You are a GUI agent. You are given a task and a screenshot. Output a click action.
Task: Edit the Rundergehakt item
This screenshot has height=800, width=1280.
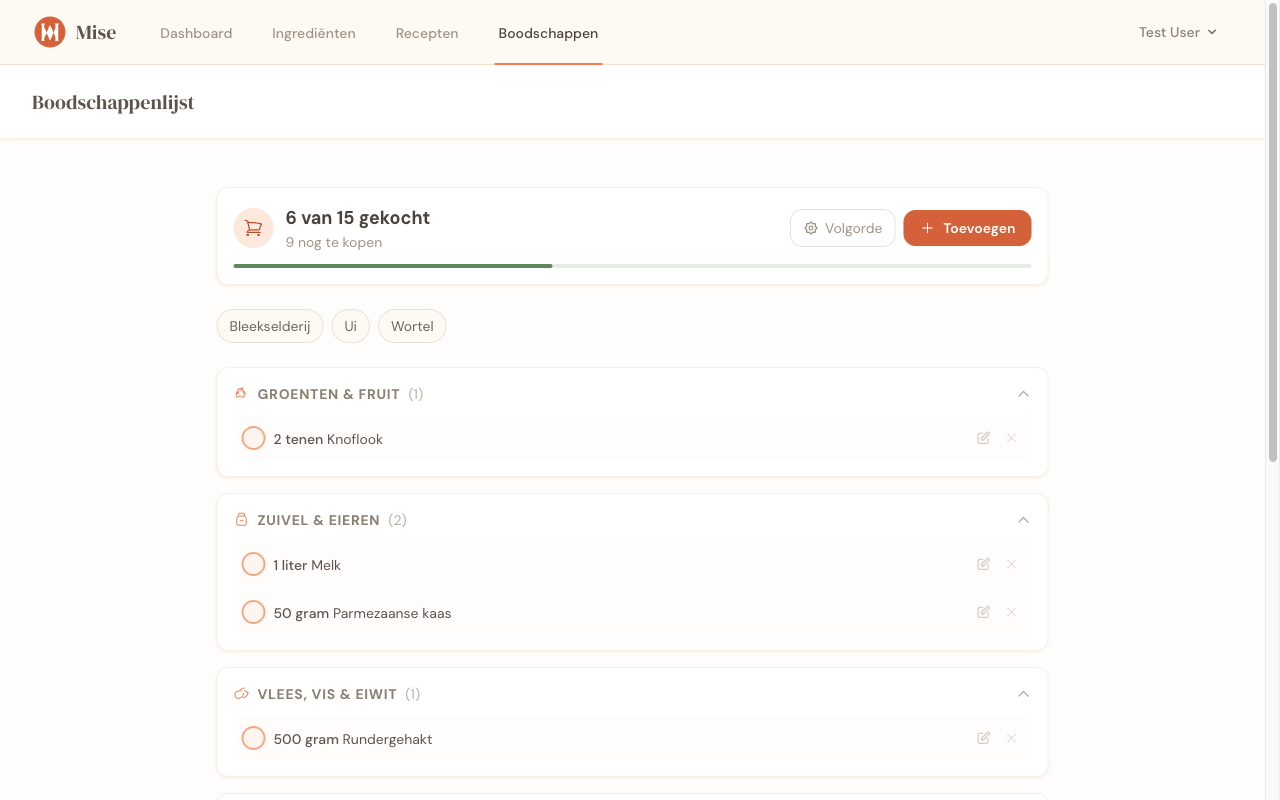pos(983,738)
